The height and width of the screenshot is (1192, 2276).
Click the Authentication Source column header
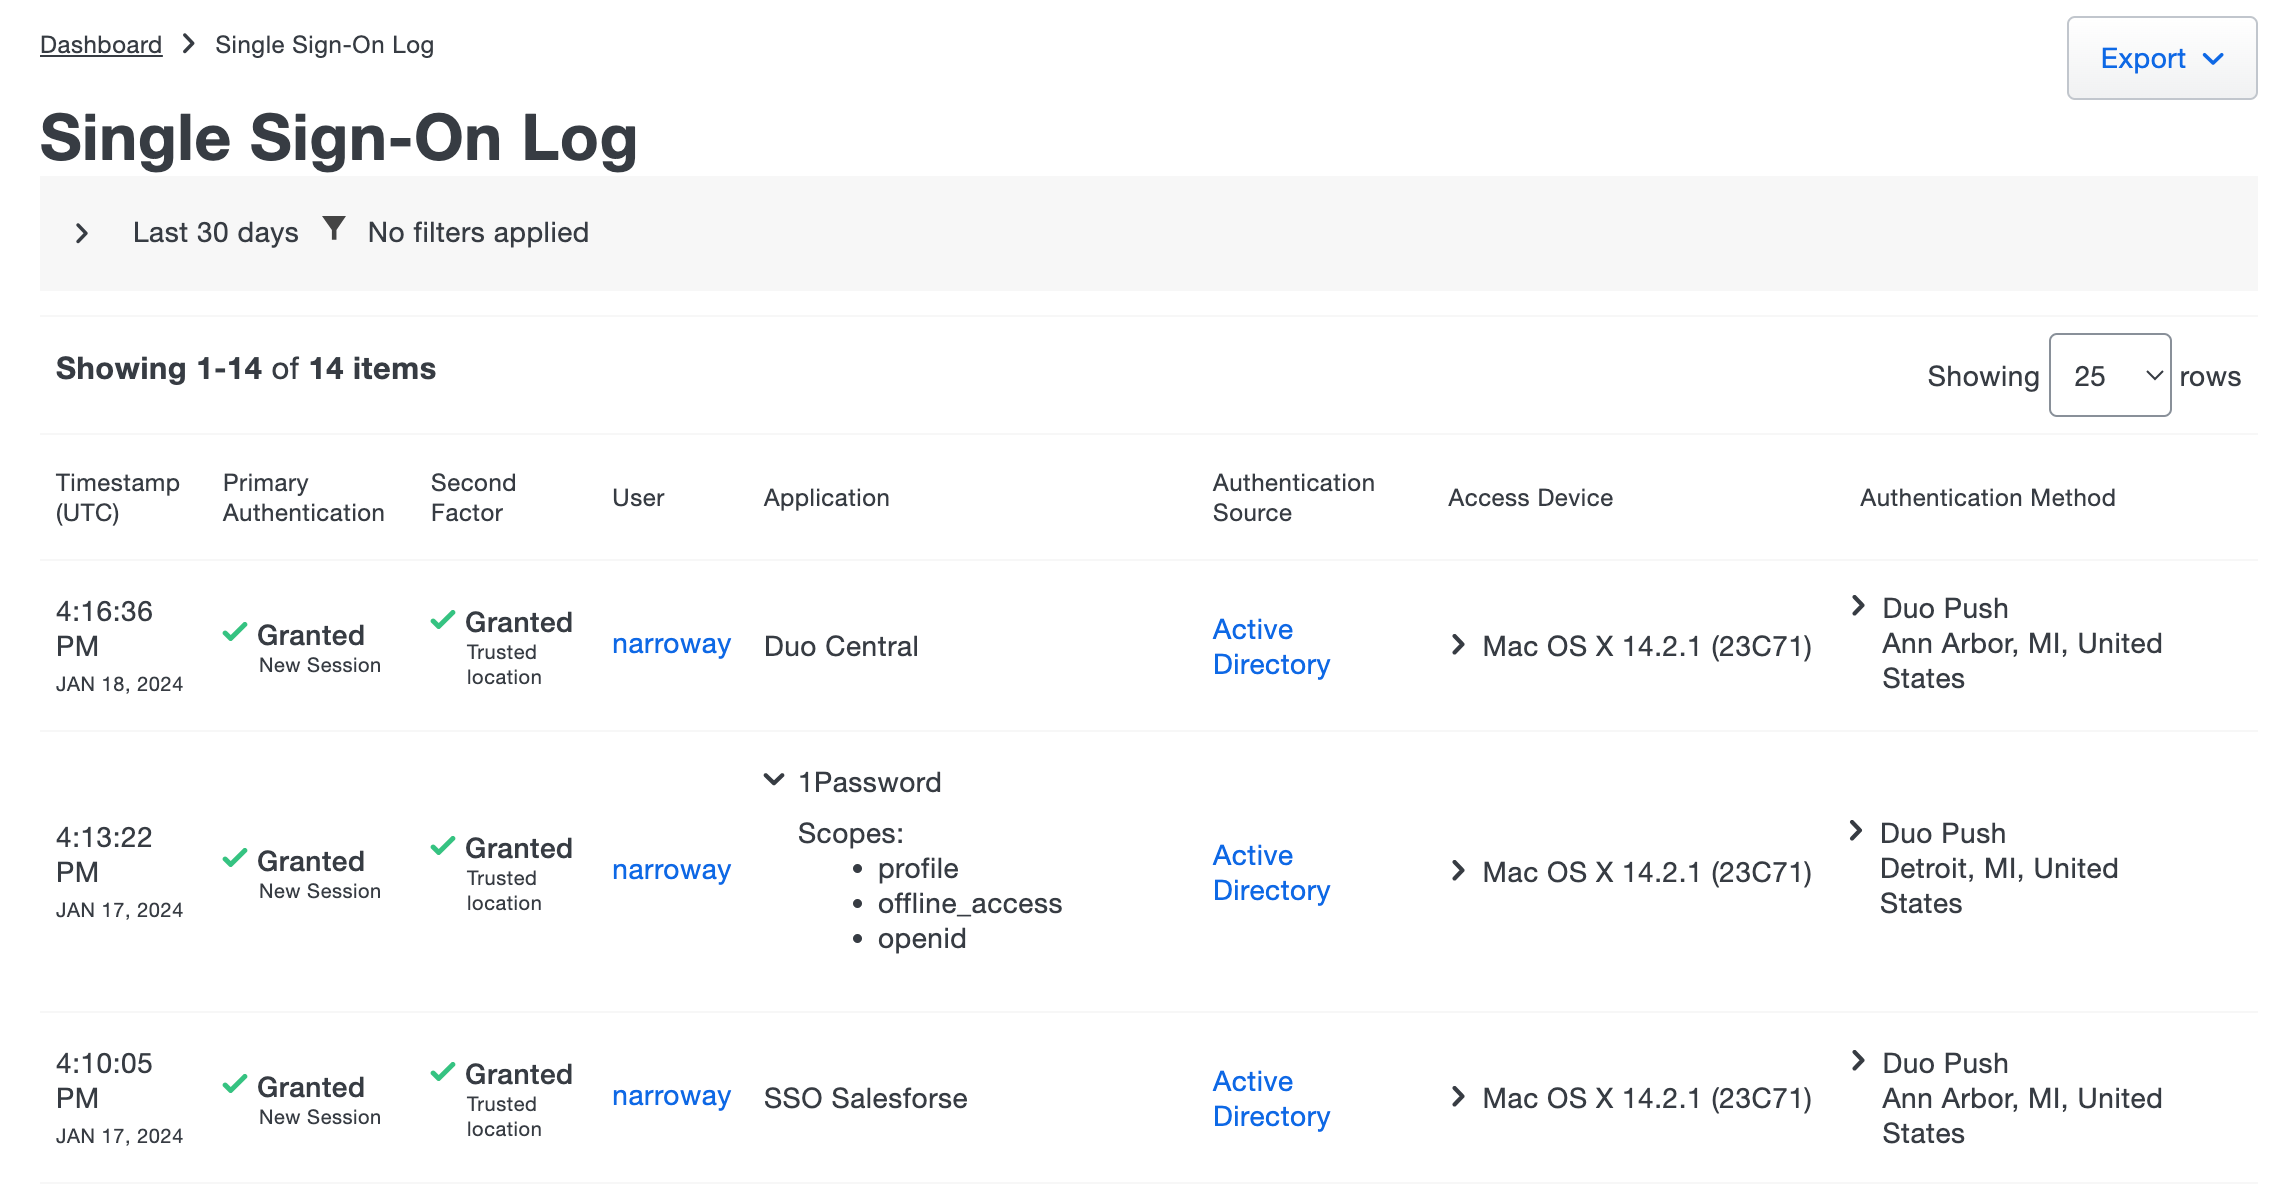[1293, 497]
